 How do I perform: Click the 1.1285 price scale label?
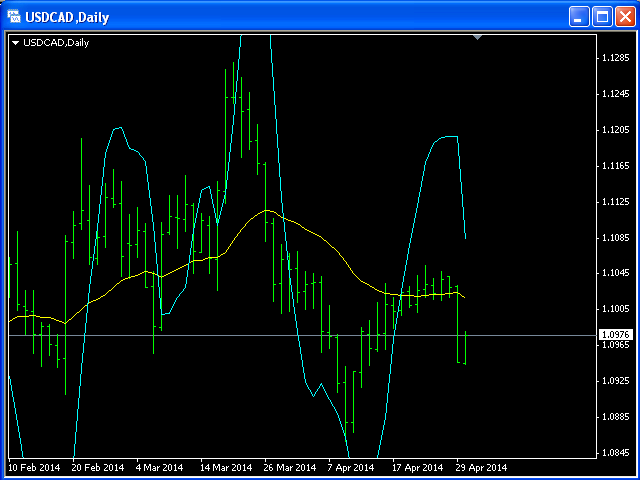coord(615,58)
